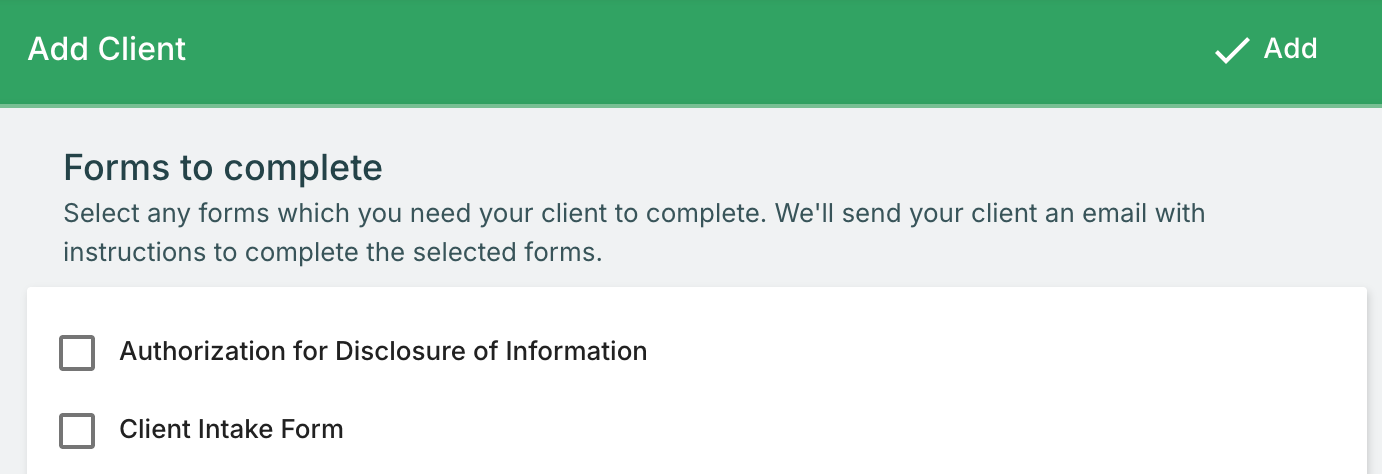This screenshot has width=1382, height=474.
Task: Select the Client Intake Form label
Action: 231,430
